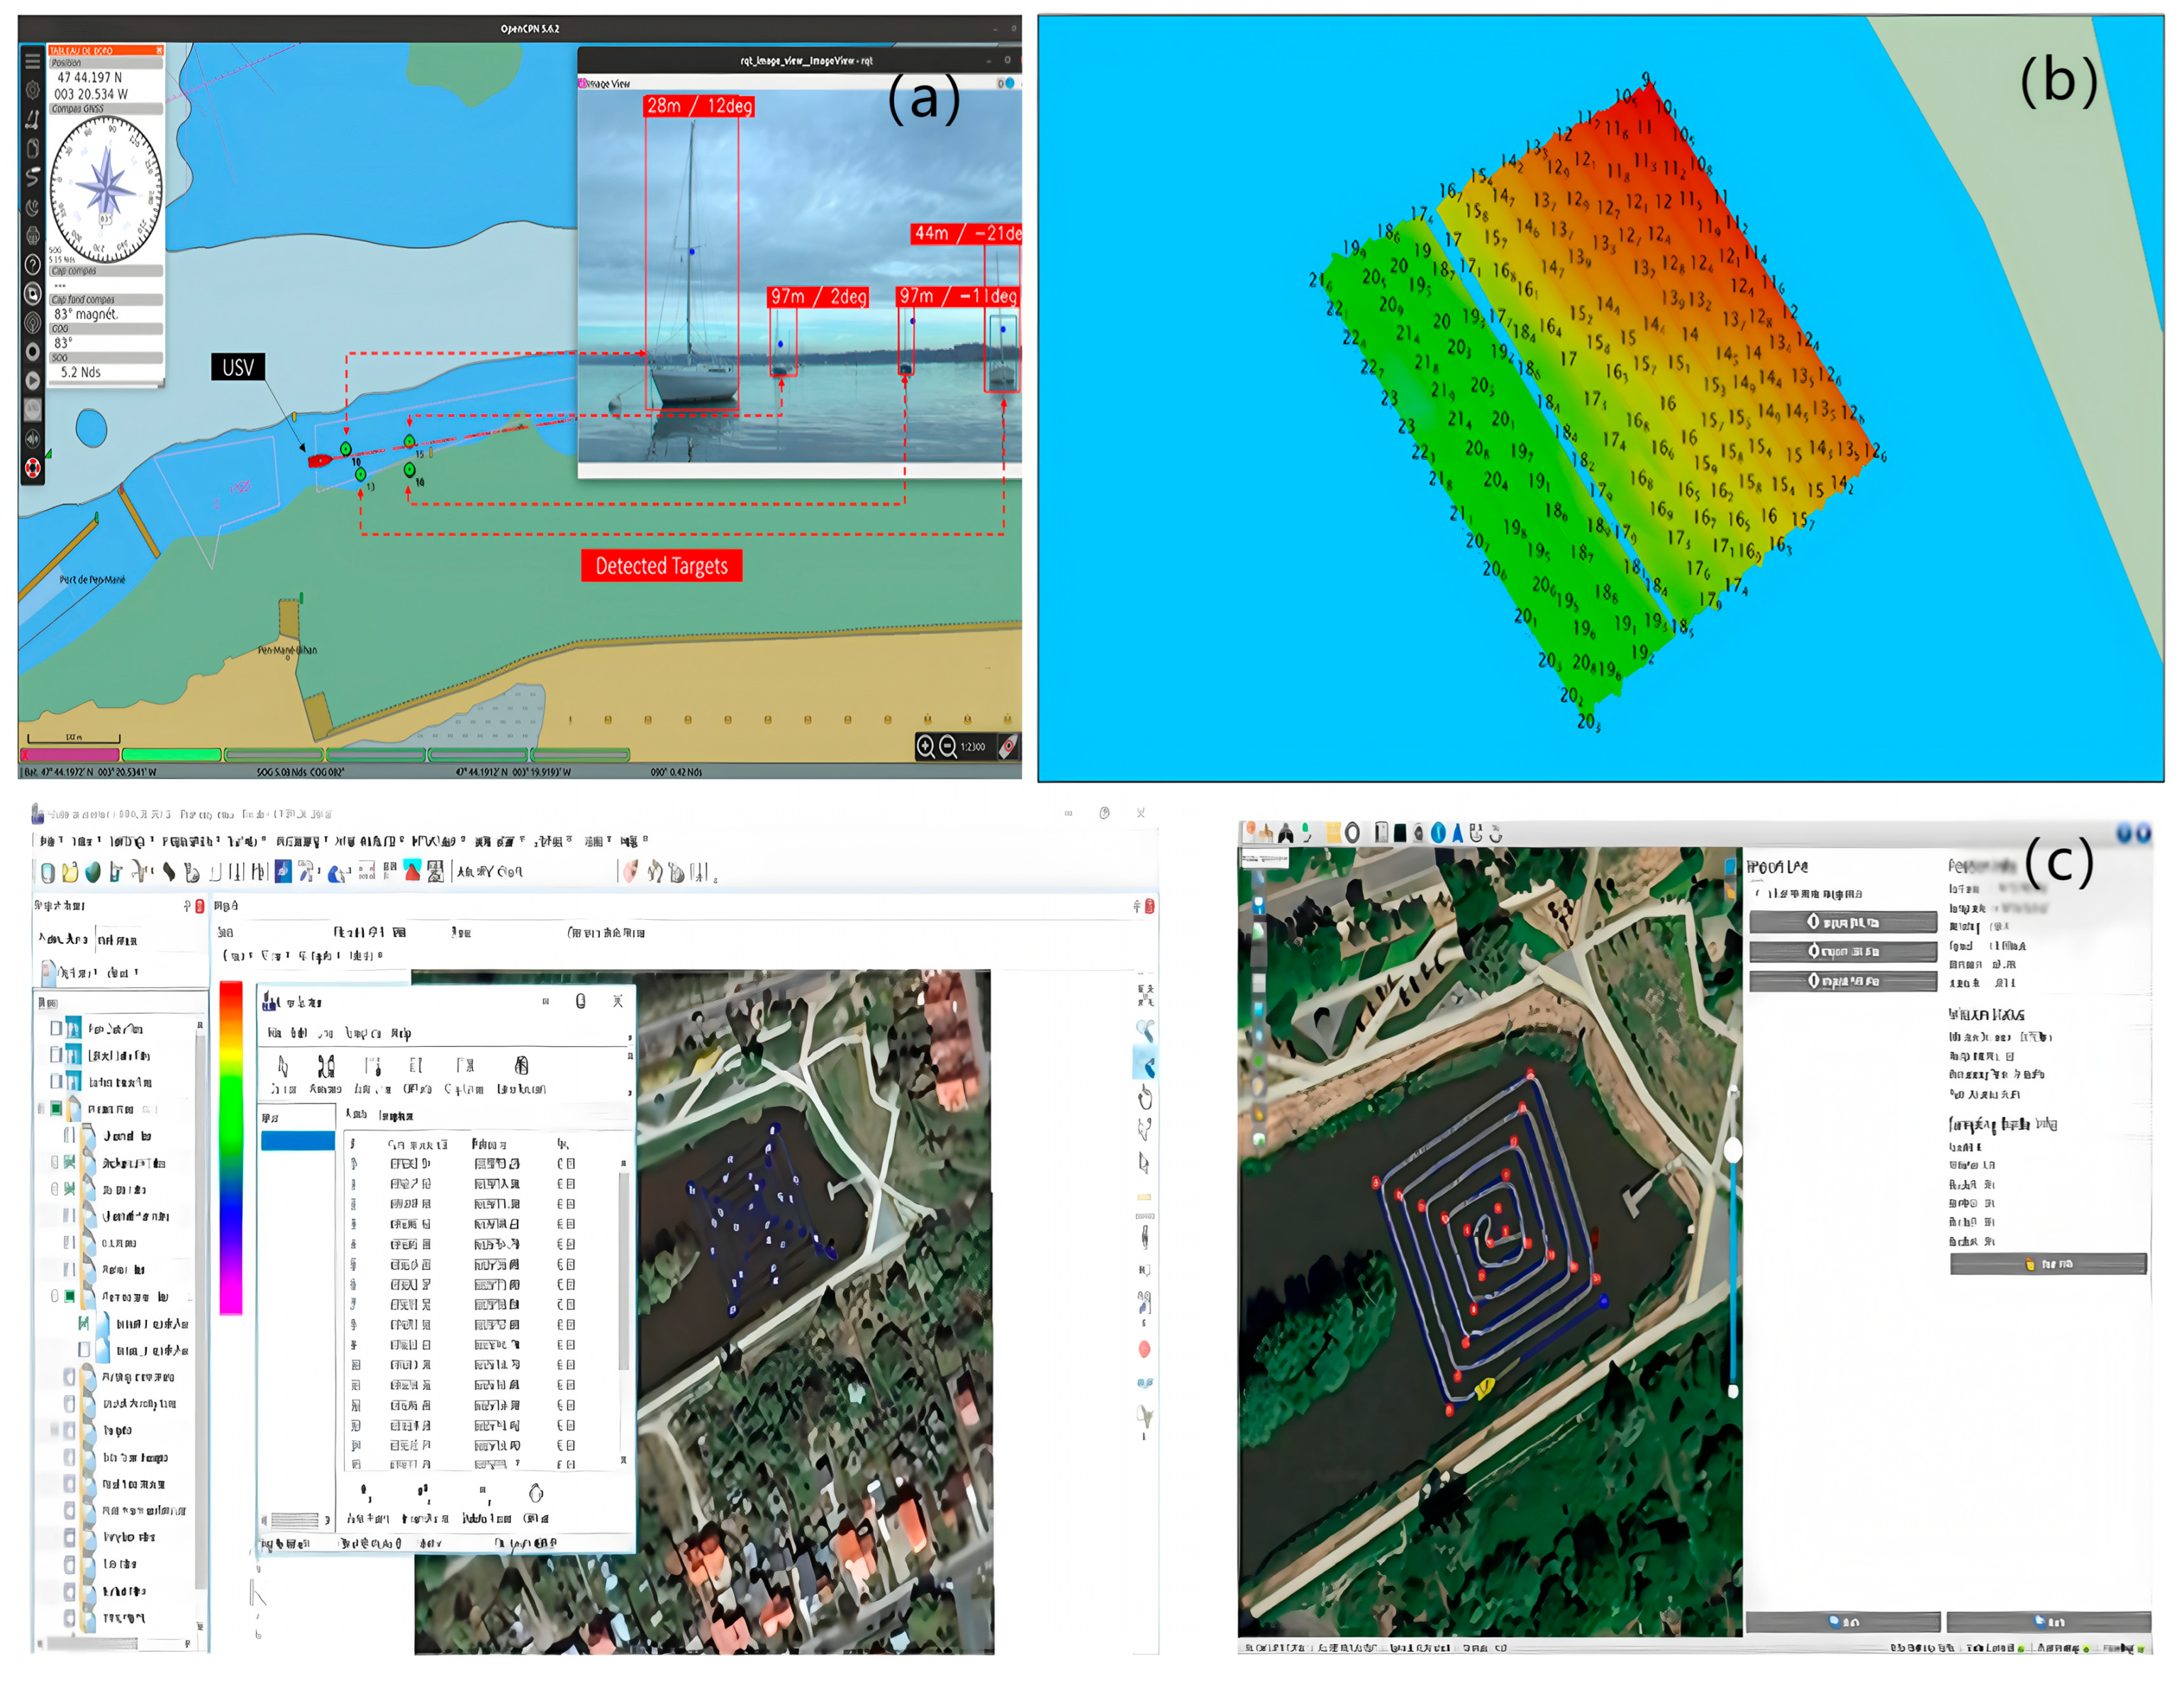Collapse the fourth layer group with green checkbox
This screenshot has width=2184, height=1683.
pyautogui.click(x=41, y=1109)
